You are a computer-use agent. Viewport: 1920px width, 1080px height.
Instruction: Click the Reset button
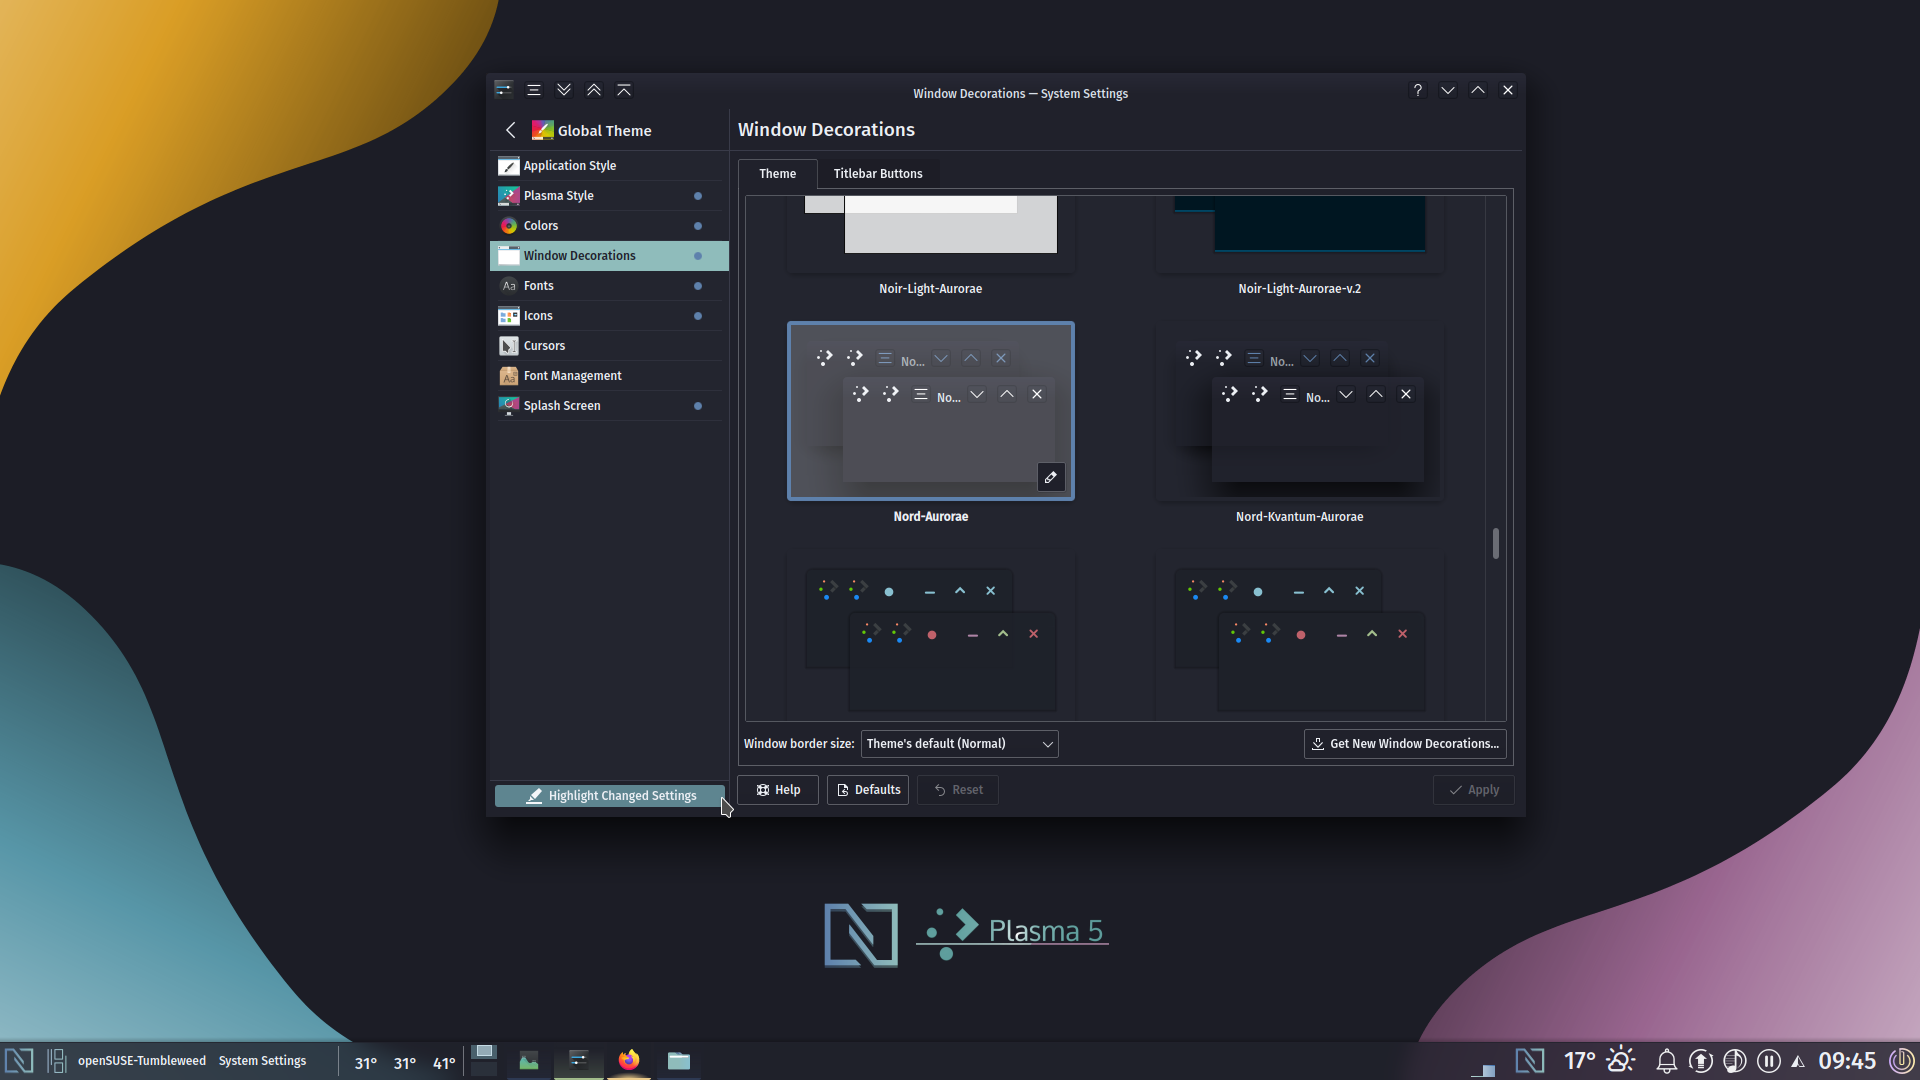point(958,790)
